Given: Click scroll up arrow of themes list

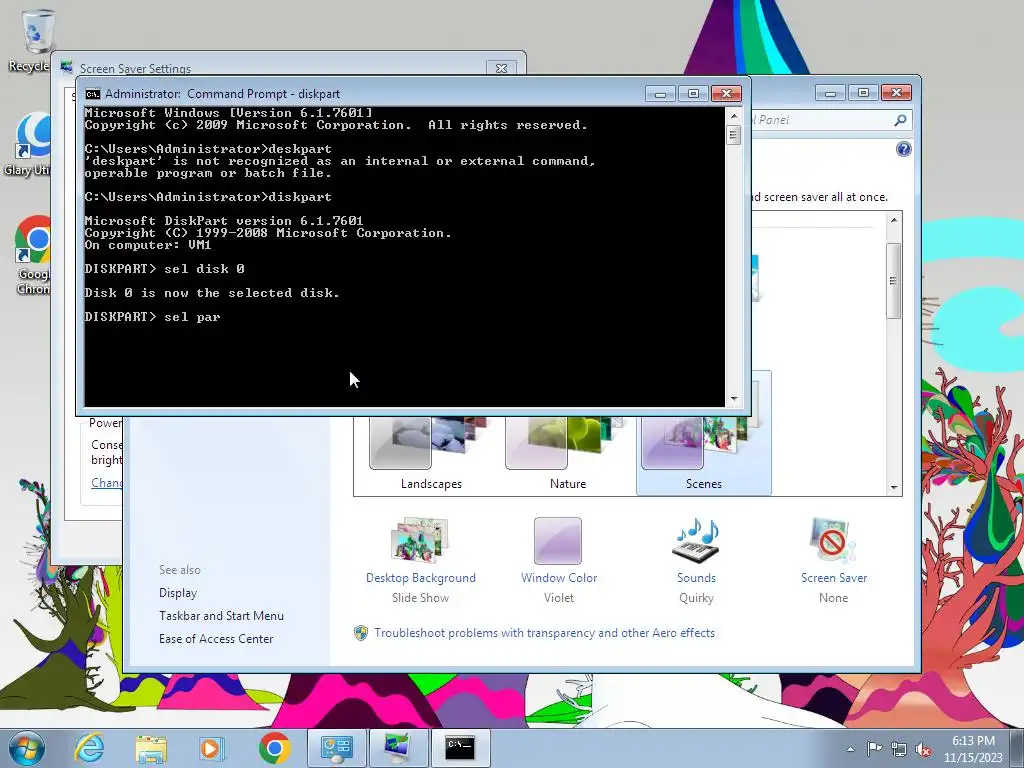Looking at the screenshot, I should (893, 220).
